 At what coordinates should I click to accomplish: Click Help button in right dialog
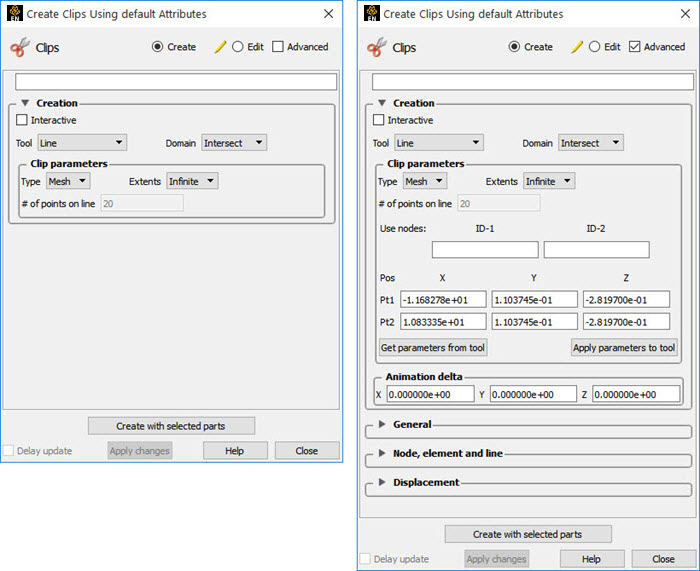pyautogui.click(x=592, y=558)
